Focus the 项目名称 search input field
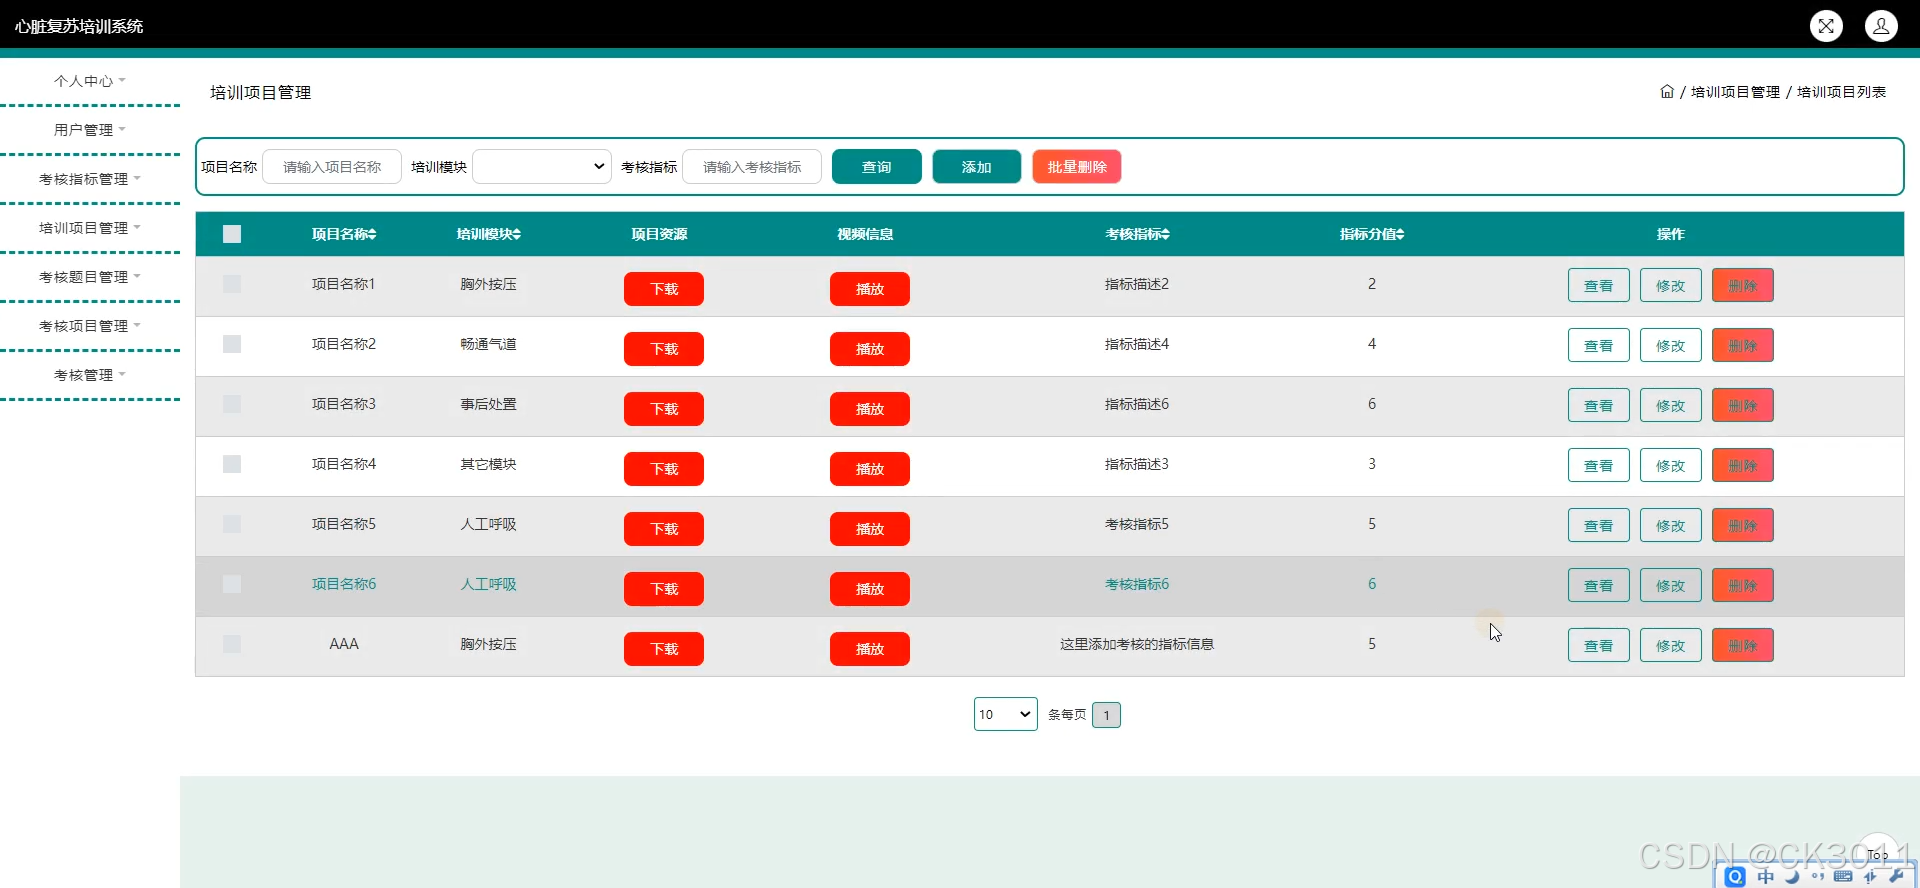 pos(332,167)
